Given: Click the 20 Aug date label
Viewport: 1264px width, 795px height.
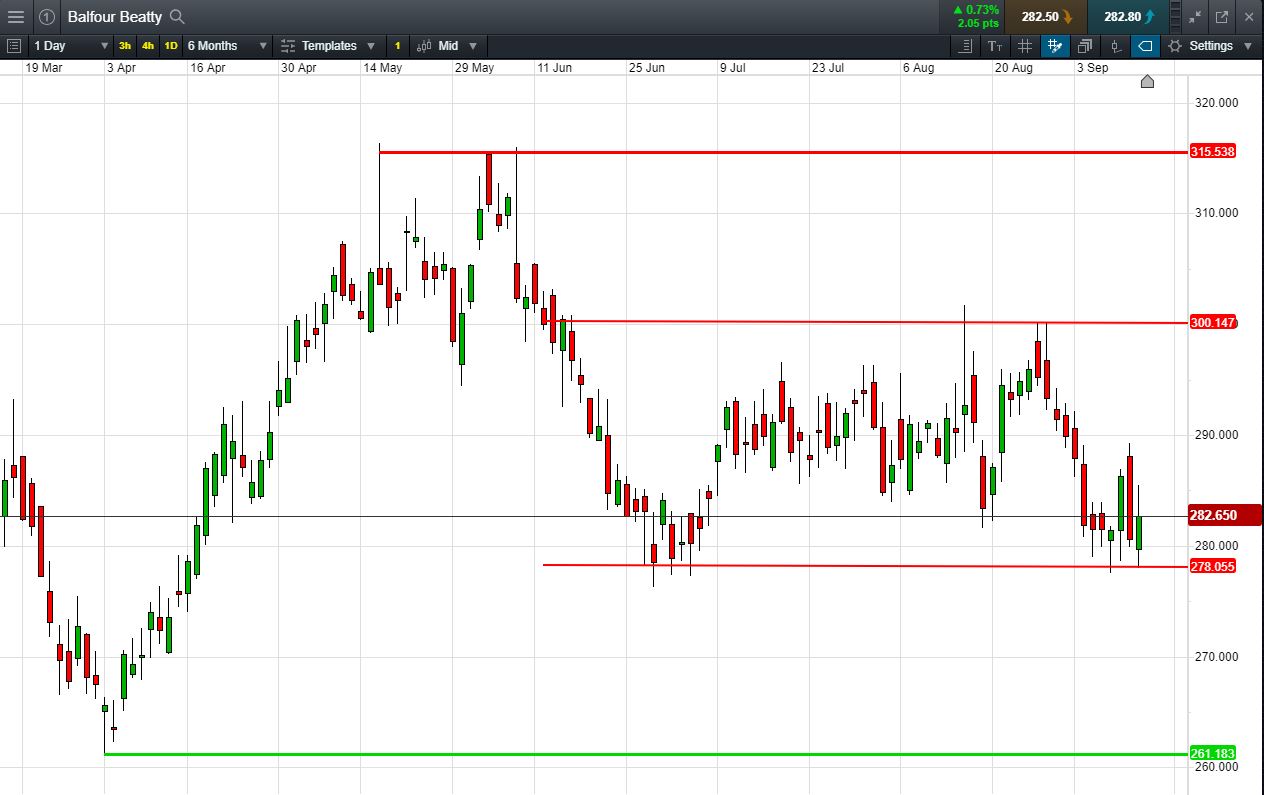Looking at the screenshot, I should [x=1014, y=68].
